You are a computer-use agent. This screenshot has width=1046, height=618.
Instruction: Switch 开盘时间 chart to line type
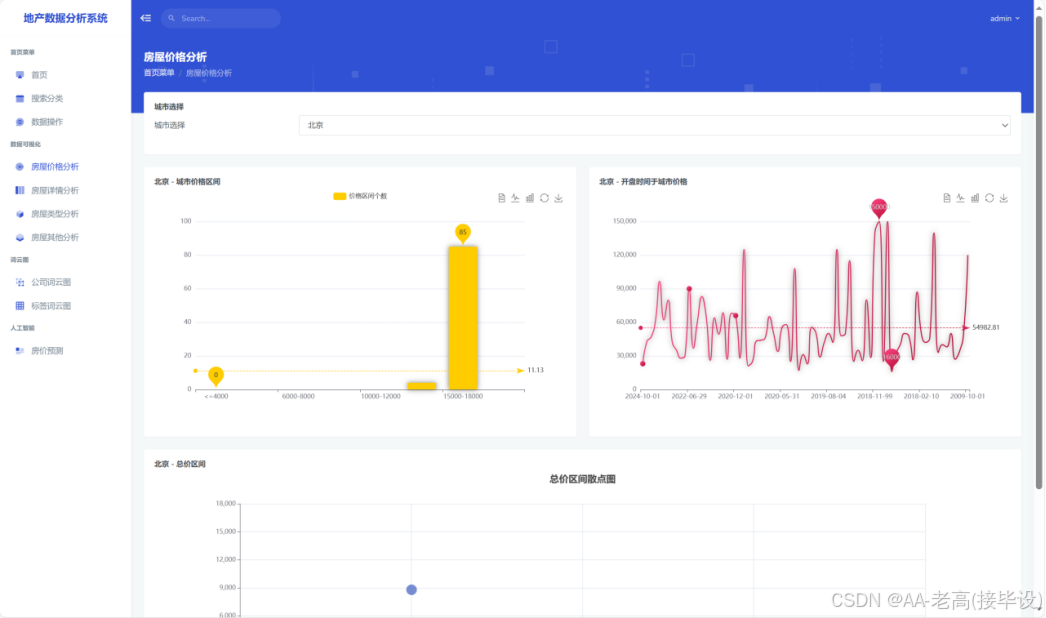coord(961,198)
